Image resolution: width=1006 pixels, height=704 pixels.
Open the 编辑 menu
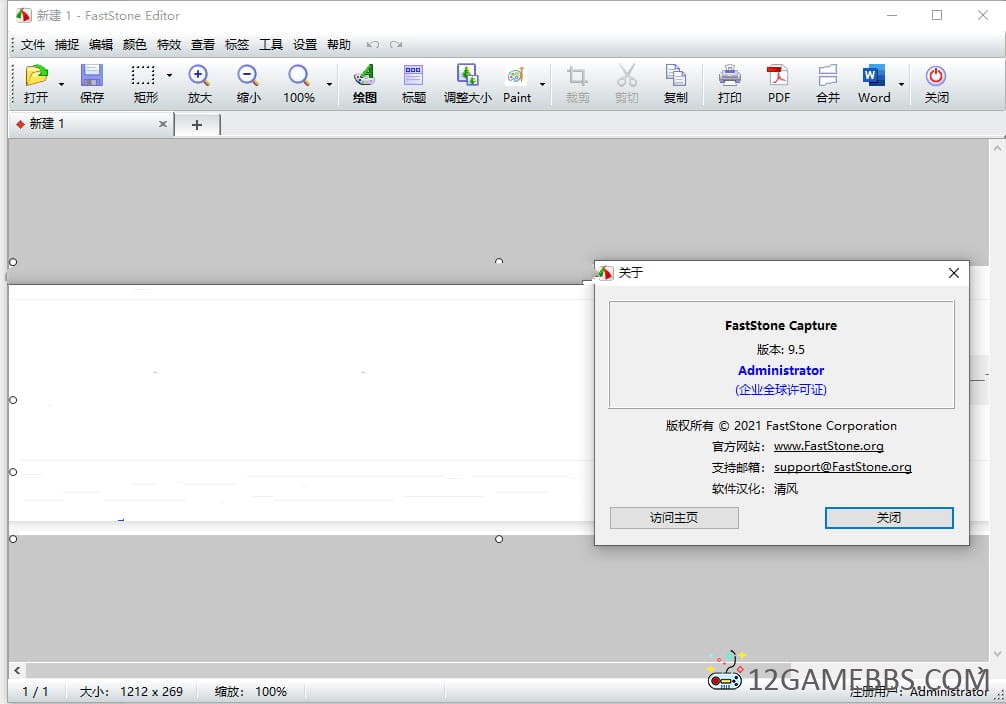tap(101, 44)
